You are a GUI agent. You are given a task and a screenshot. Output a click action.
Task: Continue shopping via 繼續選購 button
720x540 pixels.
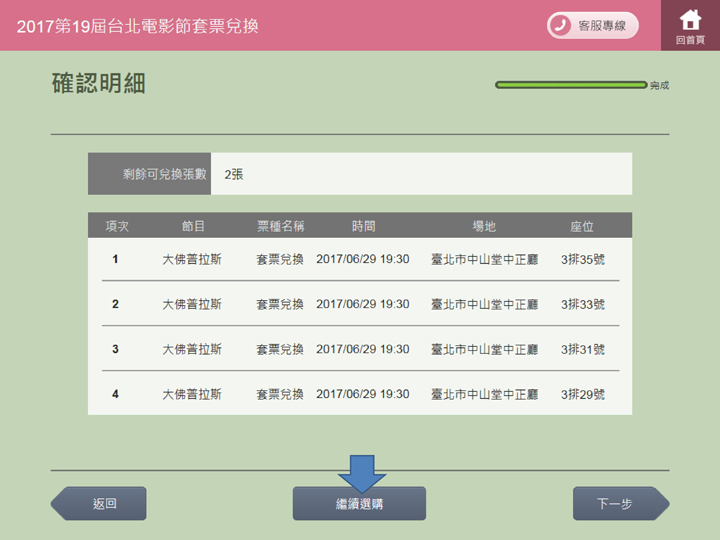(x=359, y=504)
